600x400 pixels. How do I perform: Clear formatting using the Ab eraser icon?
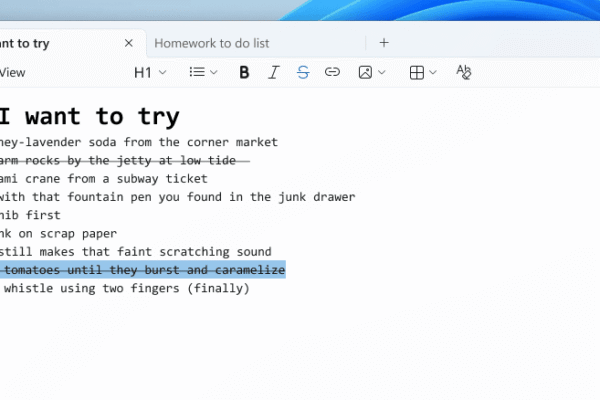[463, 72]
